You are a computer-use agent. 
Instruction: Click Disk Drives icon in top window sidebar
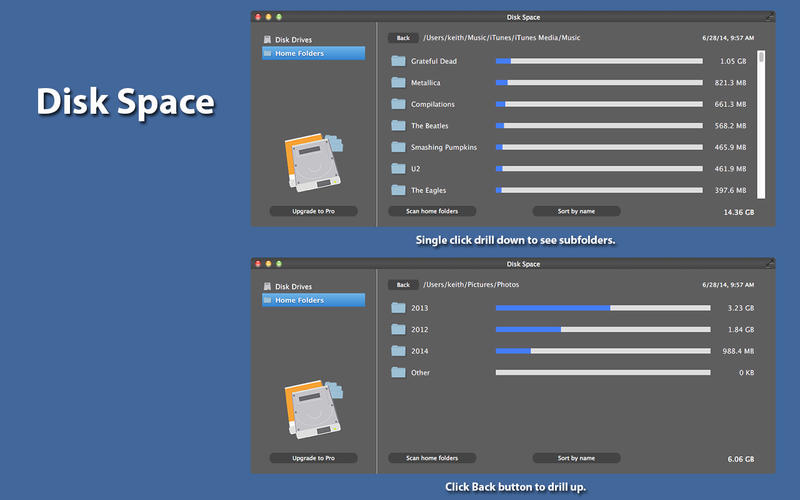click(x=267, y=39)
